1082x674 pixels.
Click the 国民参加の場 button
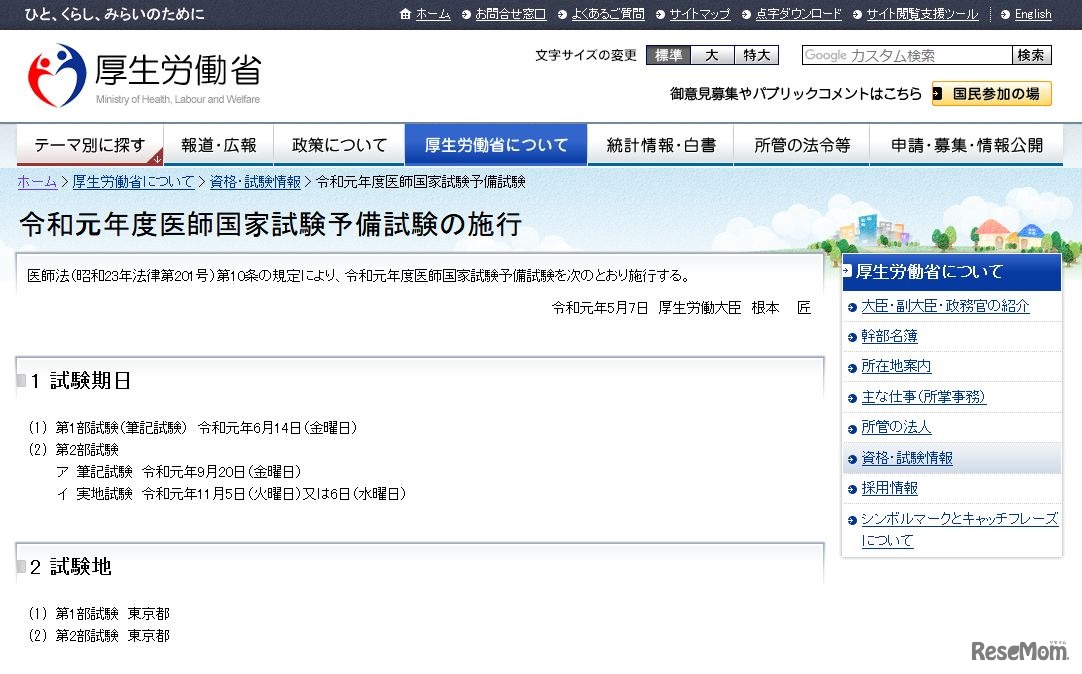pos(992,94)
